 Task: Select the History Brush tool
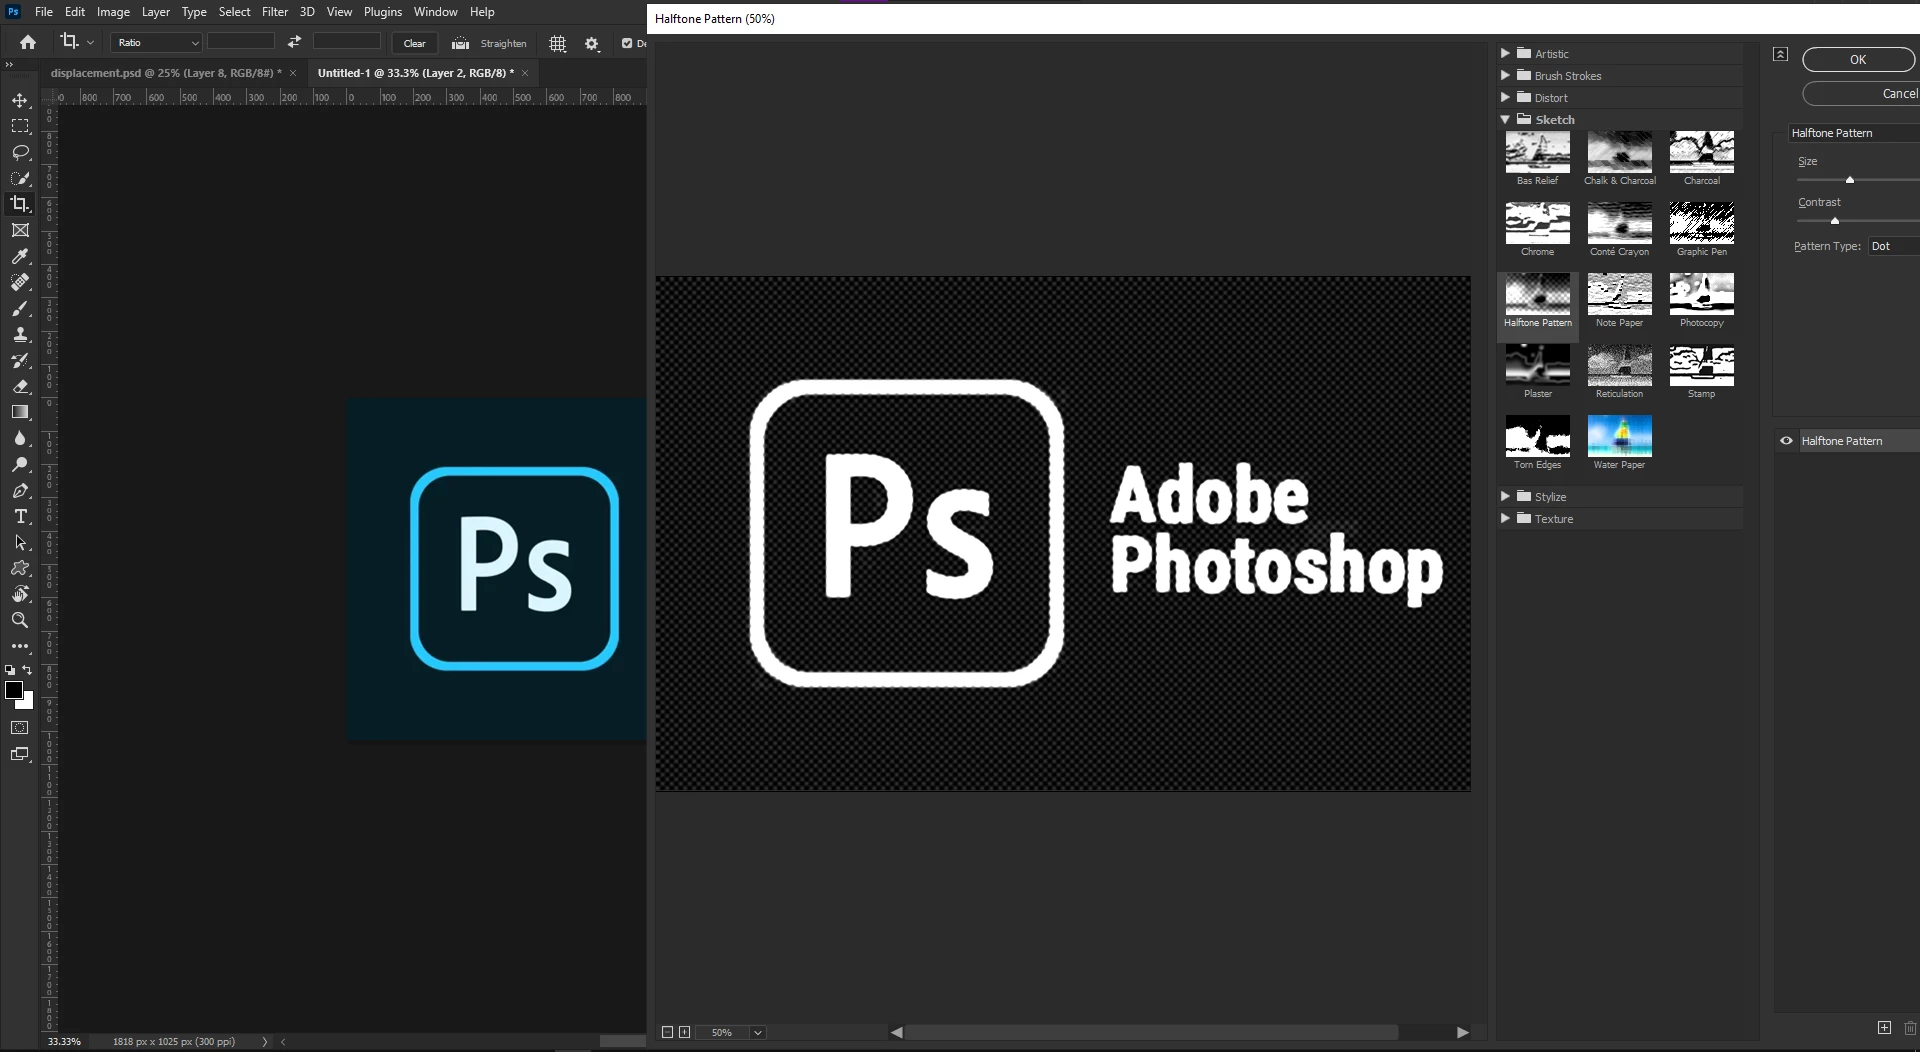coord(20,360)
